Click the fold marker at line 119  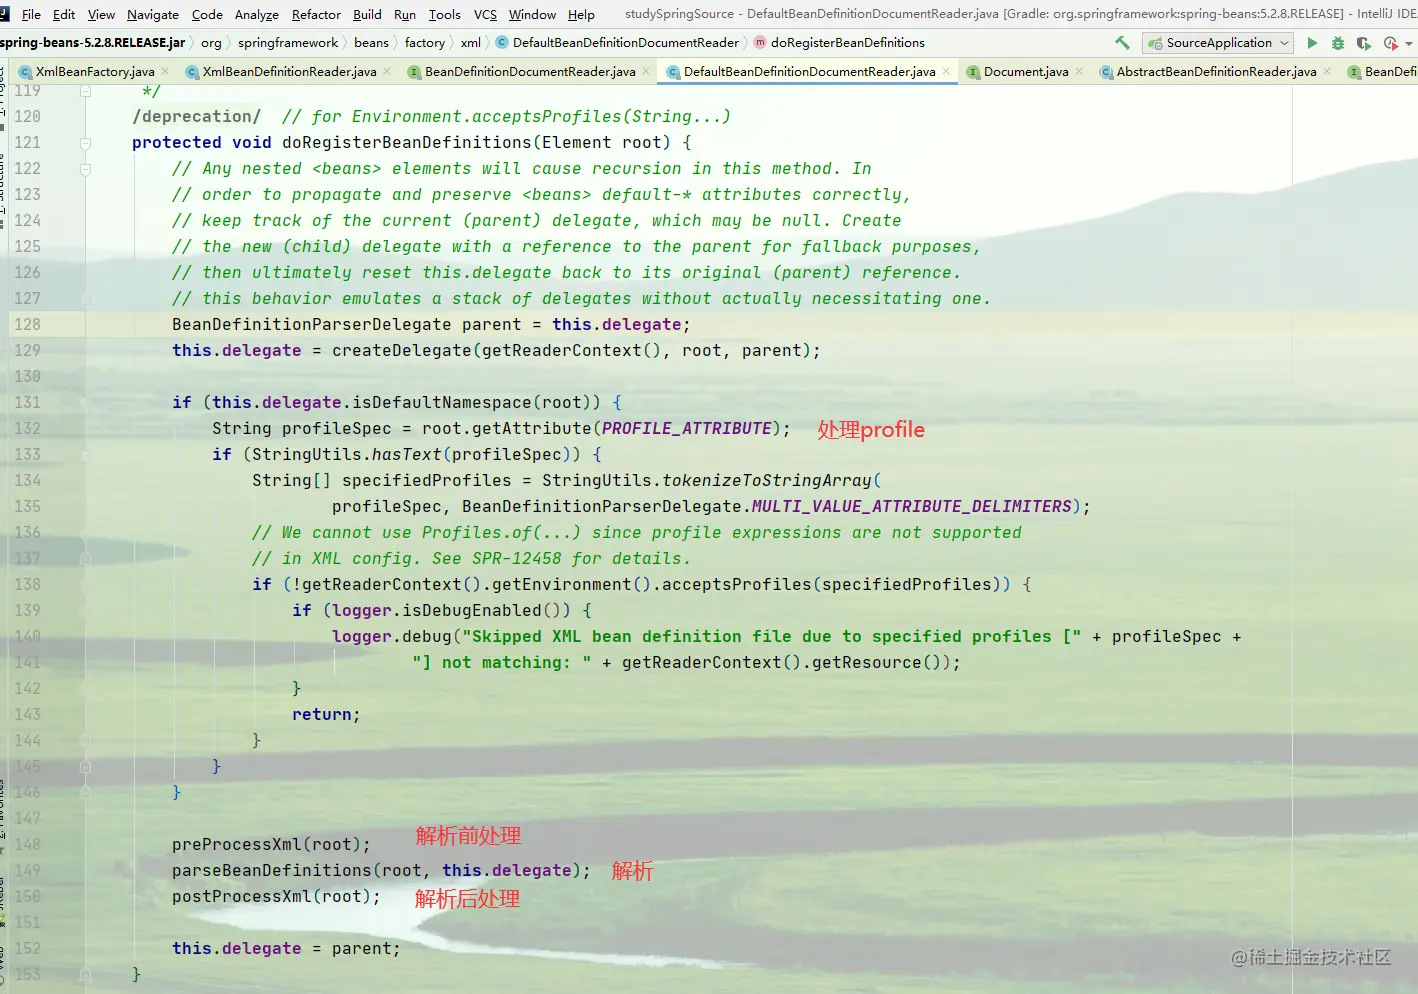tap(85, 91)
